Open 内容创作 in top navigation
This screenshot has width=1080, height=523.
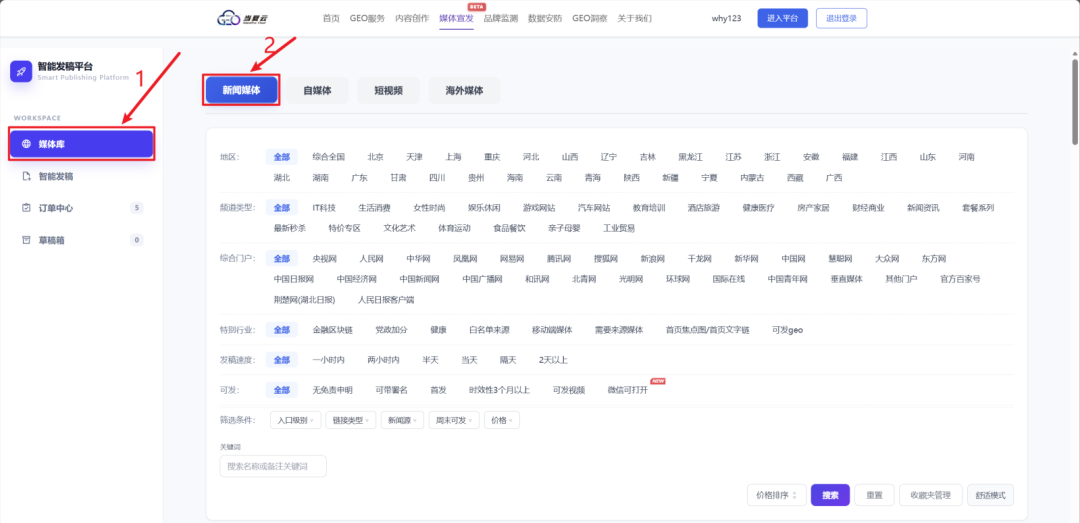click(412, 19)
